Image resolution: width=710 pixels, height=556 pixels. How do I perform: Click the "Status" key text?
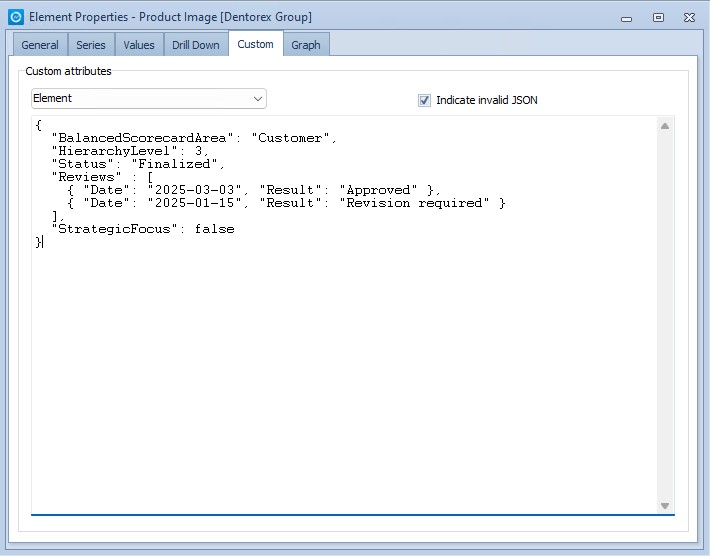82,164
